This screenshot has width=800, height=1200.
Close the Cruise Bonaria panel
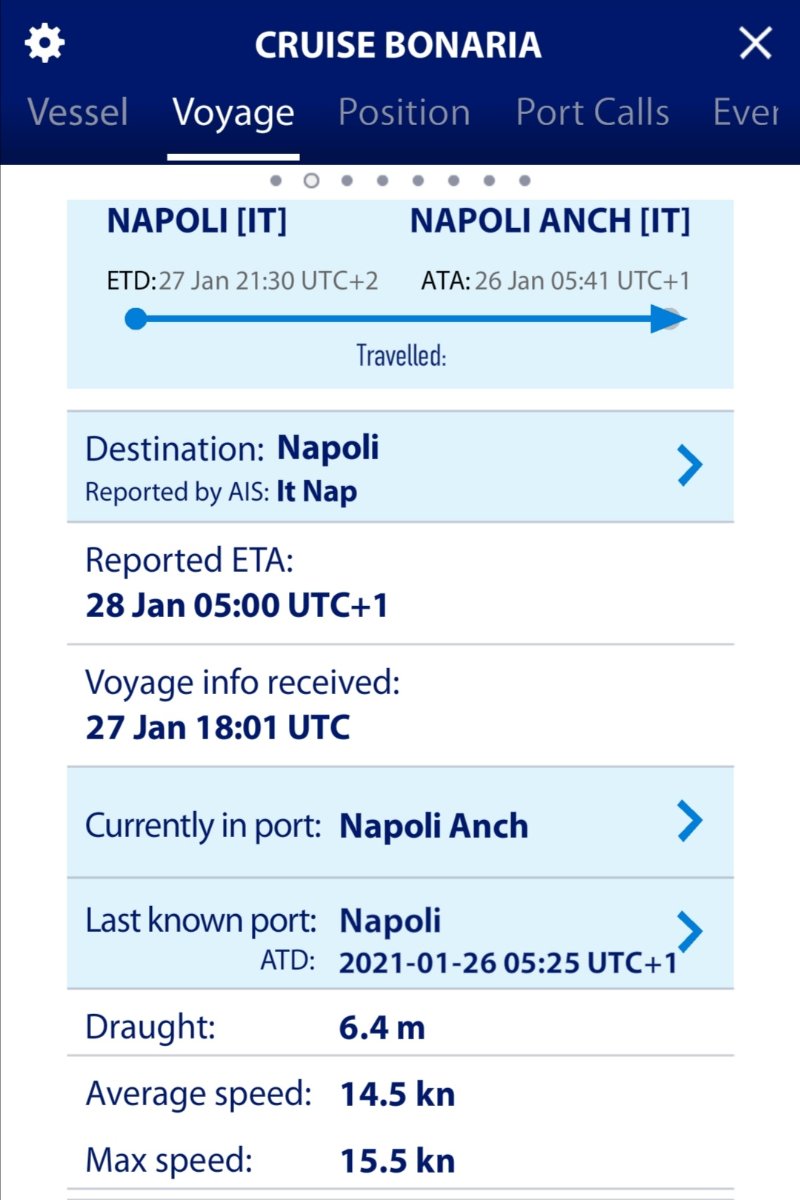[755, 44]
